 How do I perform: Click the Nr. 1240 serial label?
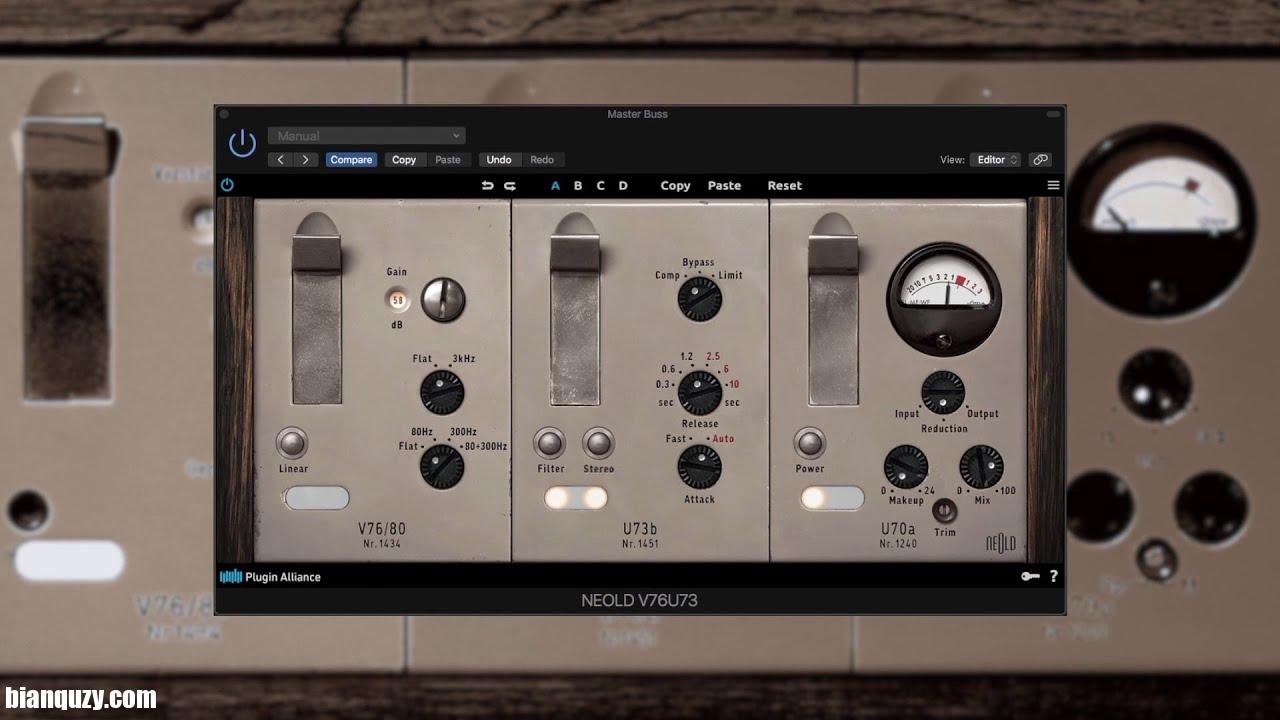pyautogui.click(x=898, y=544)
